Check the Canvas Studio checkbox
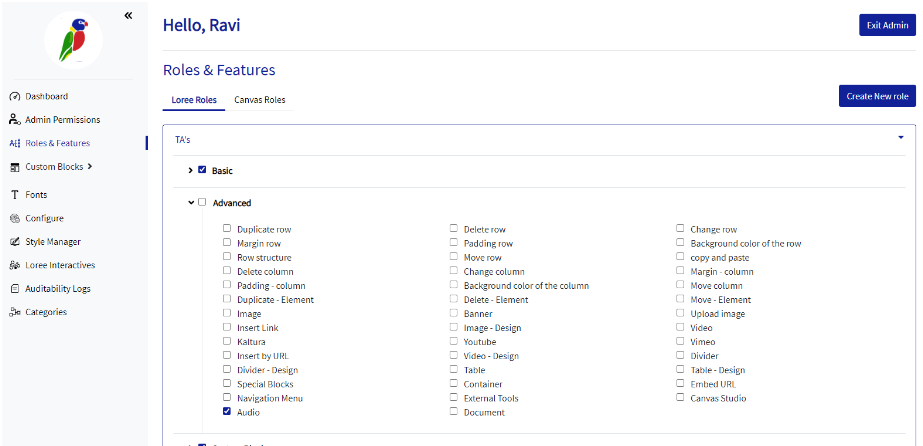This screenshot has width=923, height=446. click(x=680, y=397)
